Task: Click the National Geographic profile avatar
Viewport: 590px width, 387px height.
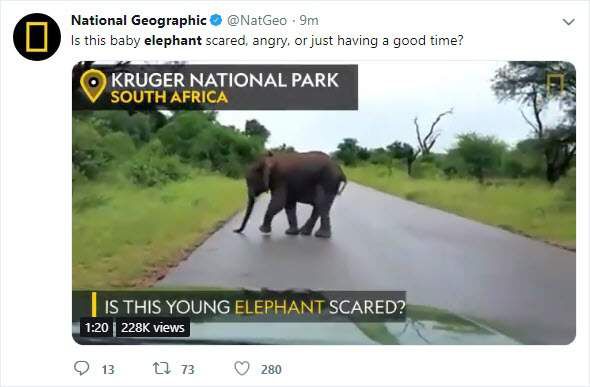Action: tap(37, 37)
